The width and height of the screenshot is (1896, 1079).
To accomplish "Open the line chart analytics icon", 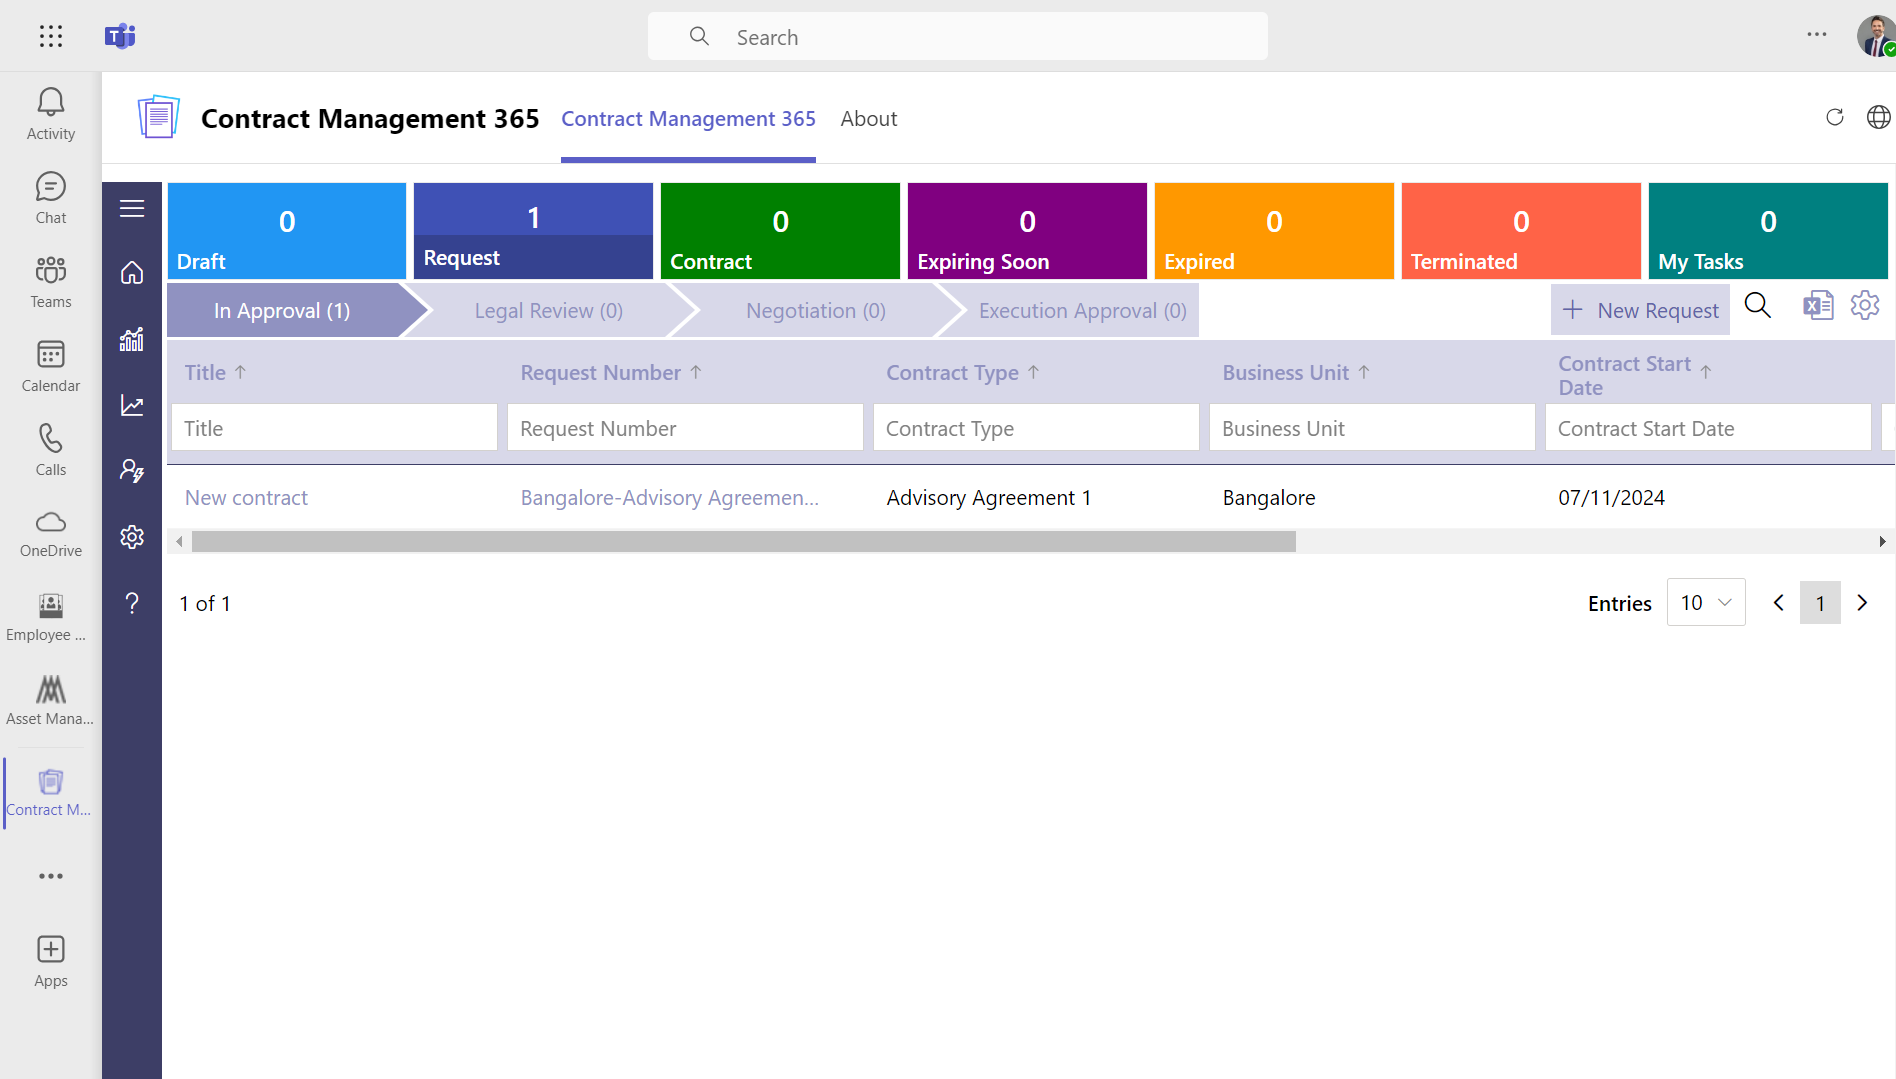I will click(x=132, y=405).
